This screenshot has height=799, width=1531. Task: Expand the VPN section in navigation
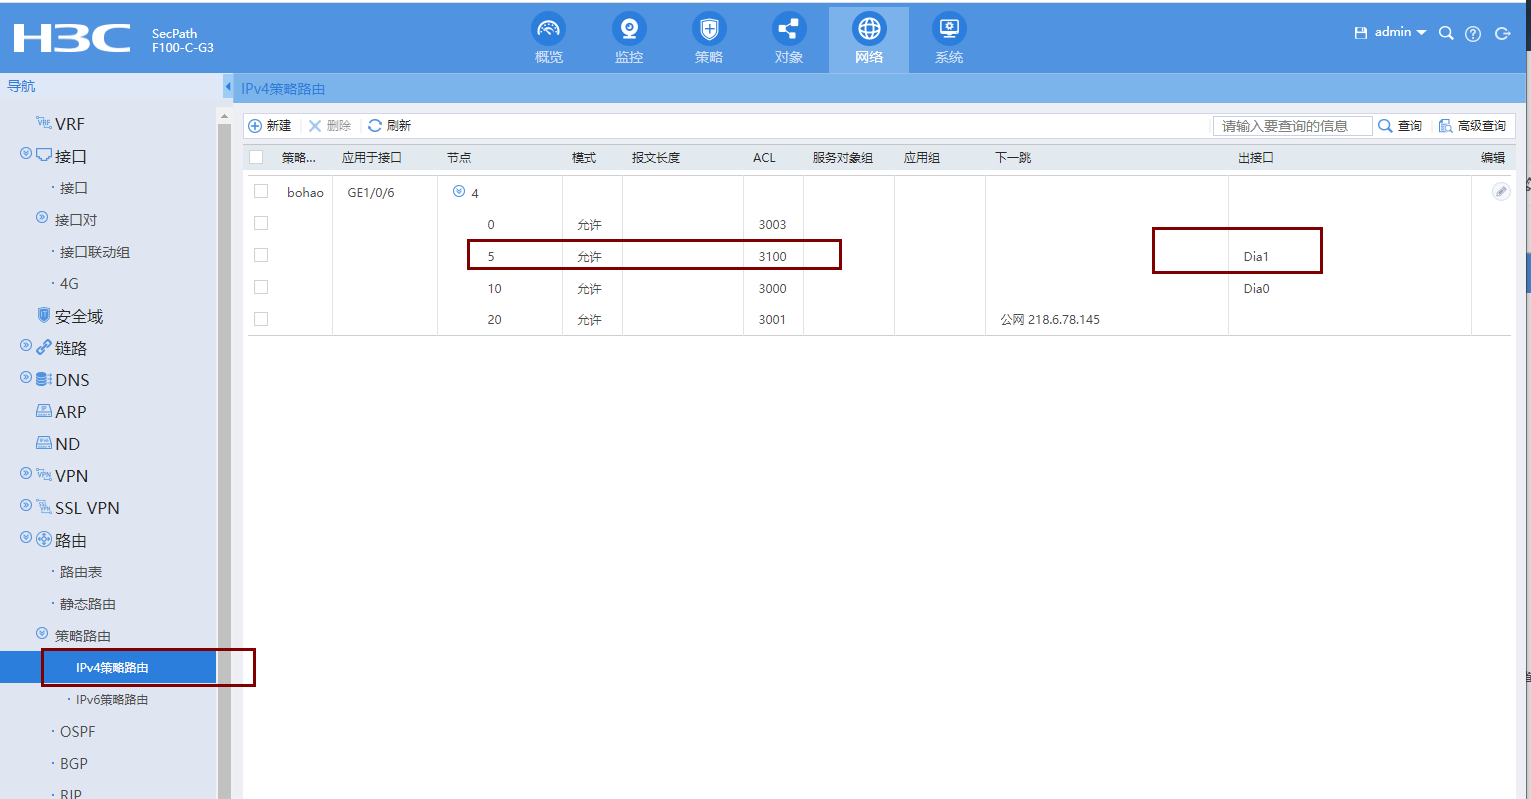(24, 475)
